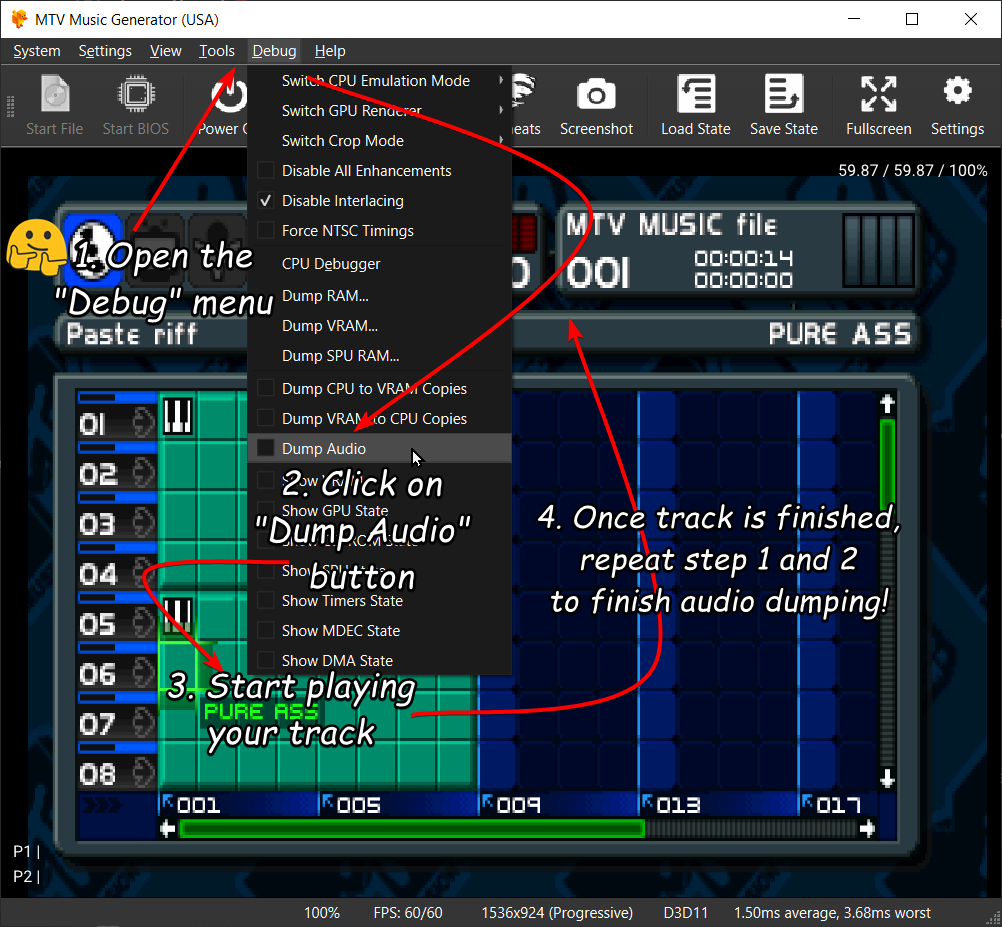The height and width of the screenshot is (927, 1002).
Task: Click the up arrow above the vertical scrollbar
Action: (x=887, y=404)
